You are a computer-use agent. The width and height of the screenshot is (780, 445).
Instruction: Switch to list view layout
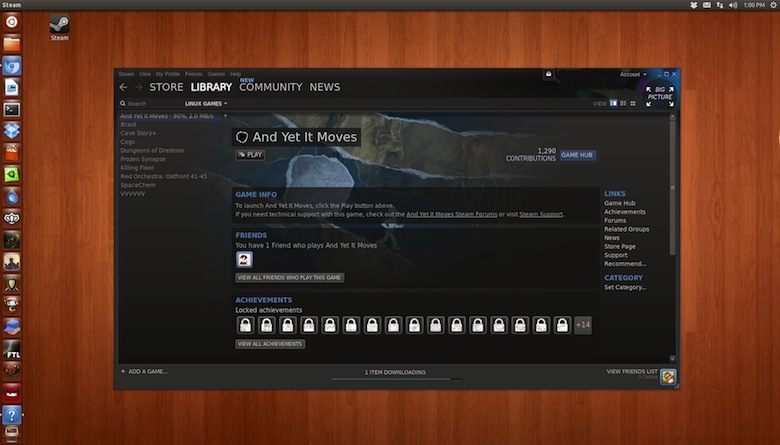pos(623,103)
